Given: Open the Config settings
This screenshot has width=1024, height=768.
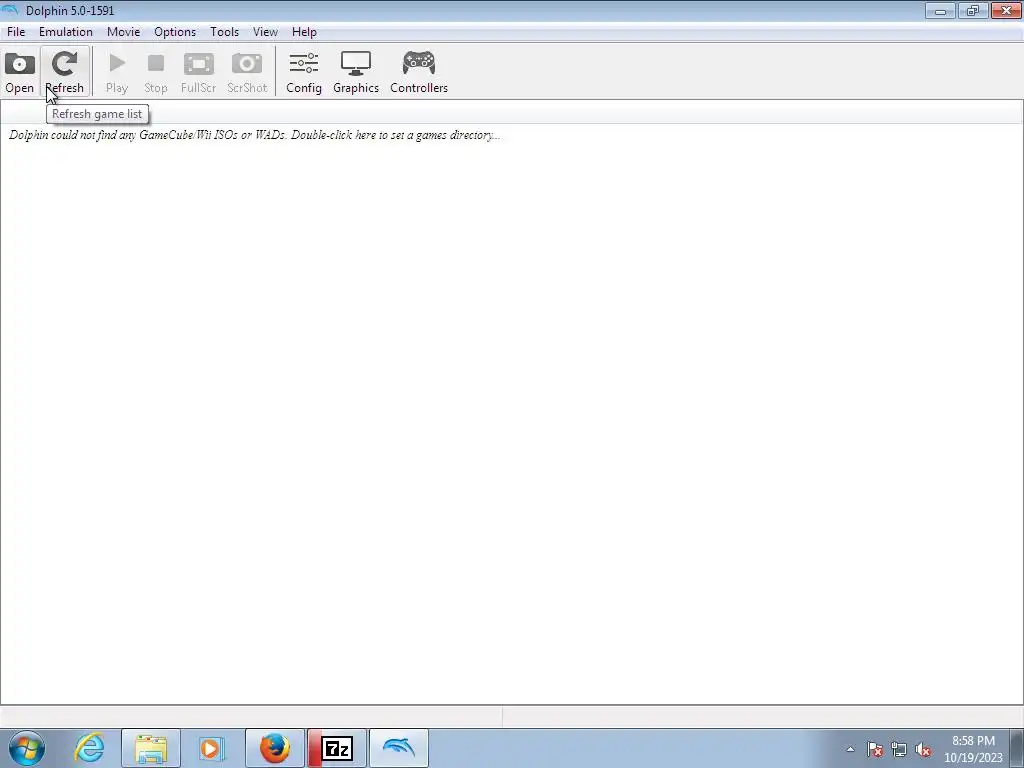Looking at the screenshot, I should pos(304,72).
